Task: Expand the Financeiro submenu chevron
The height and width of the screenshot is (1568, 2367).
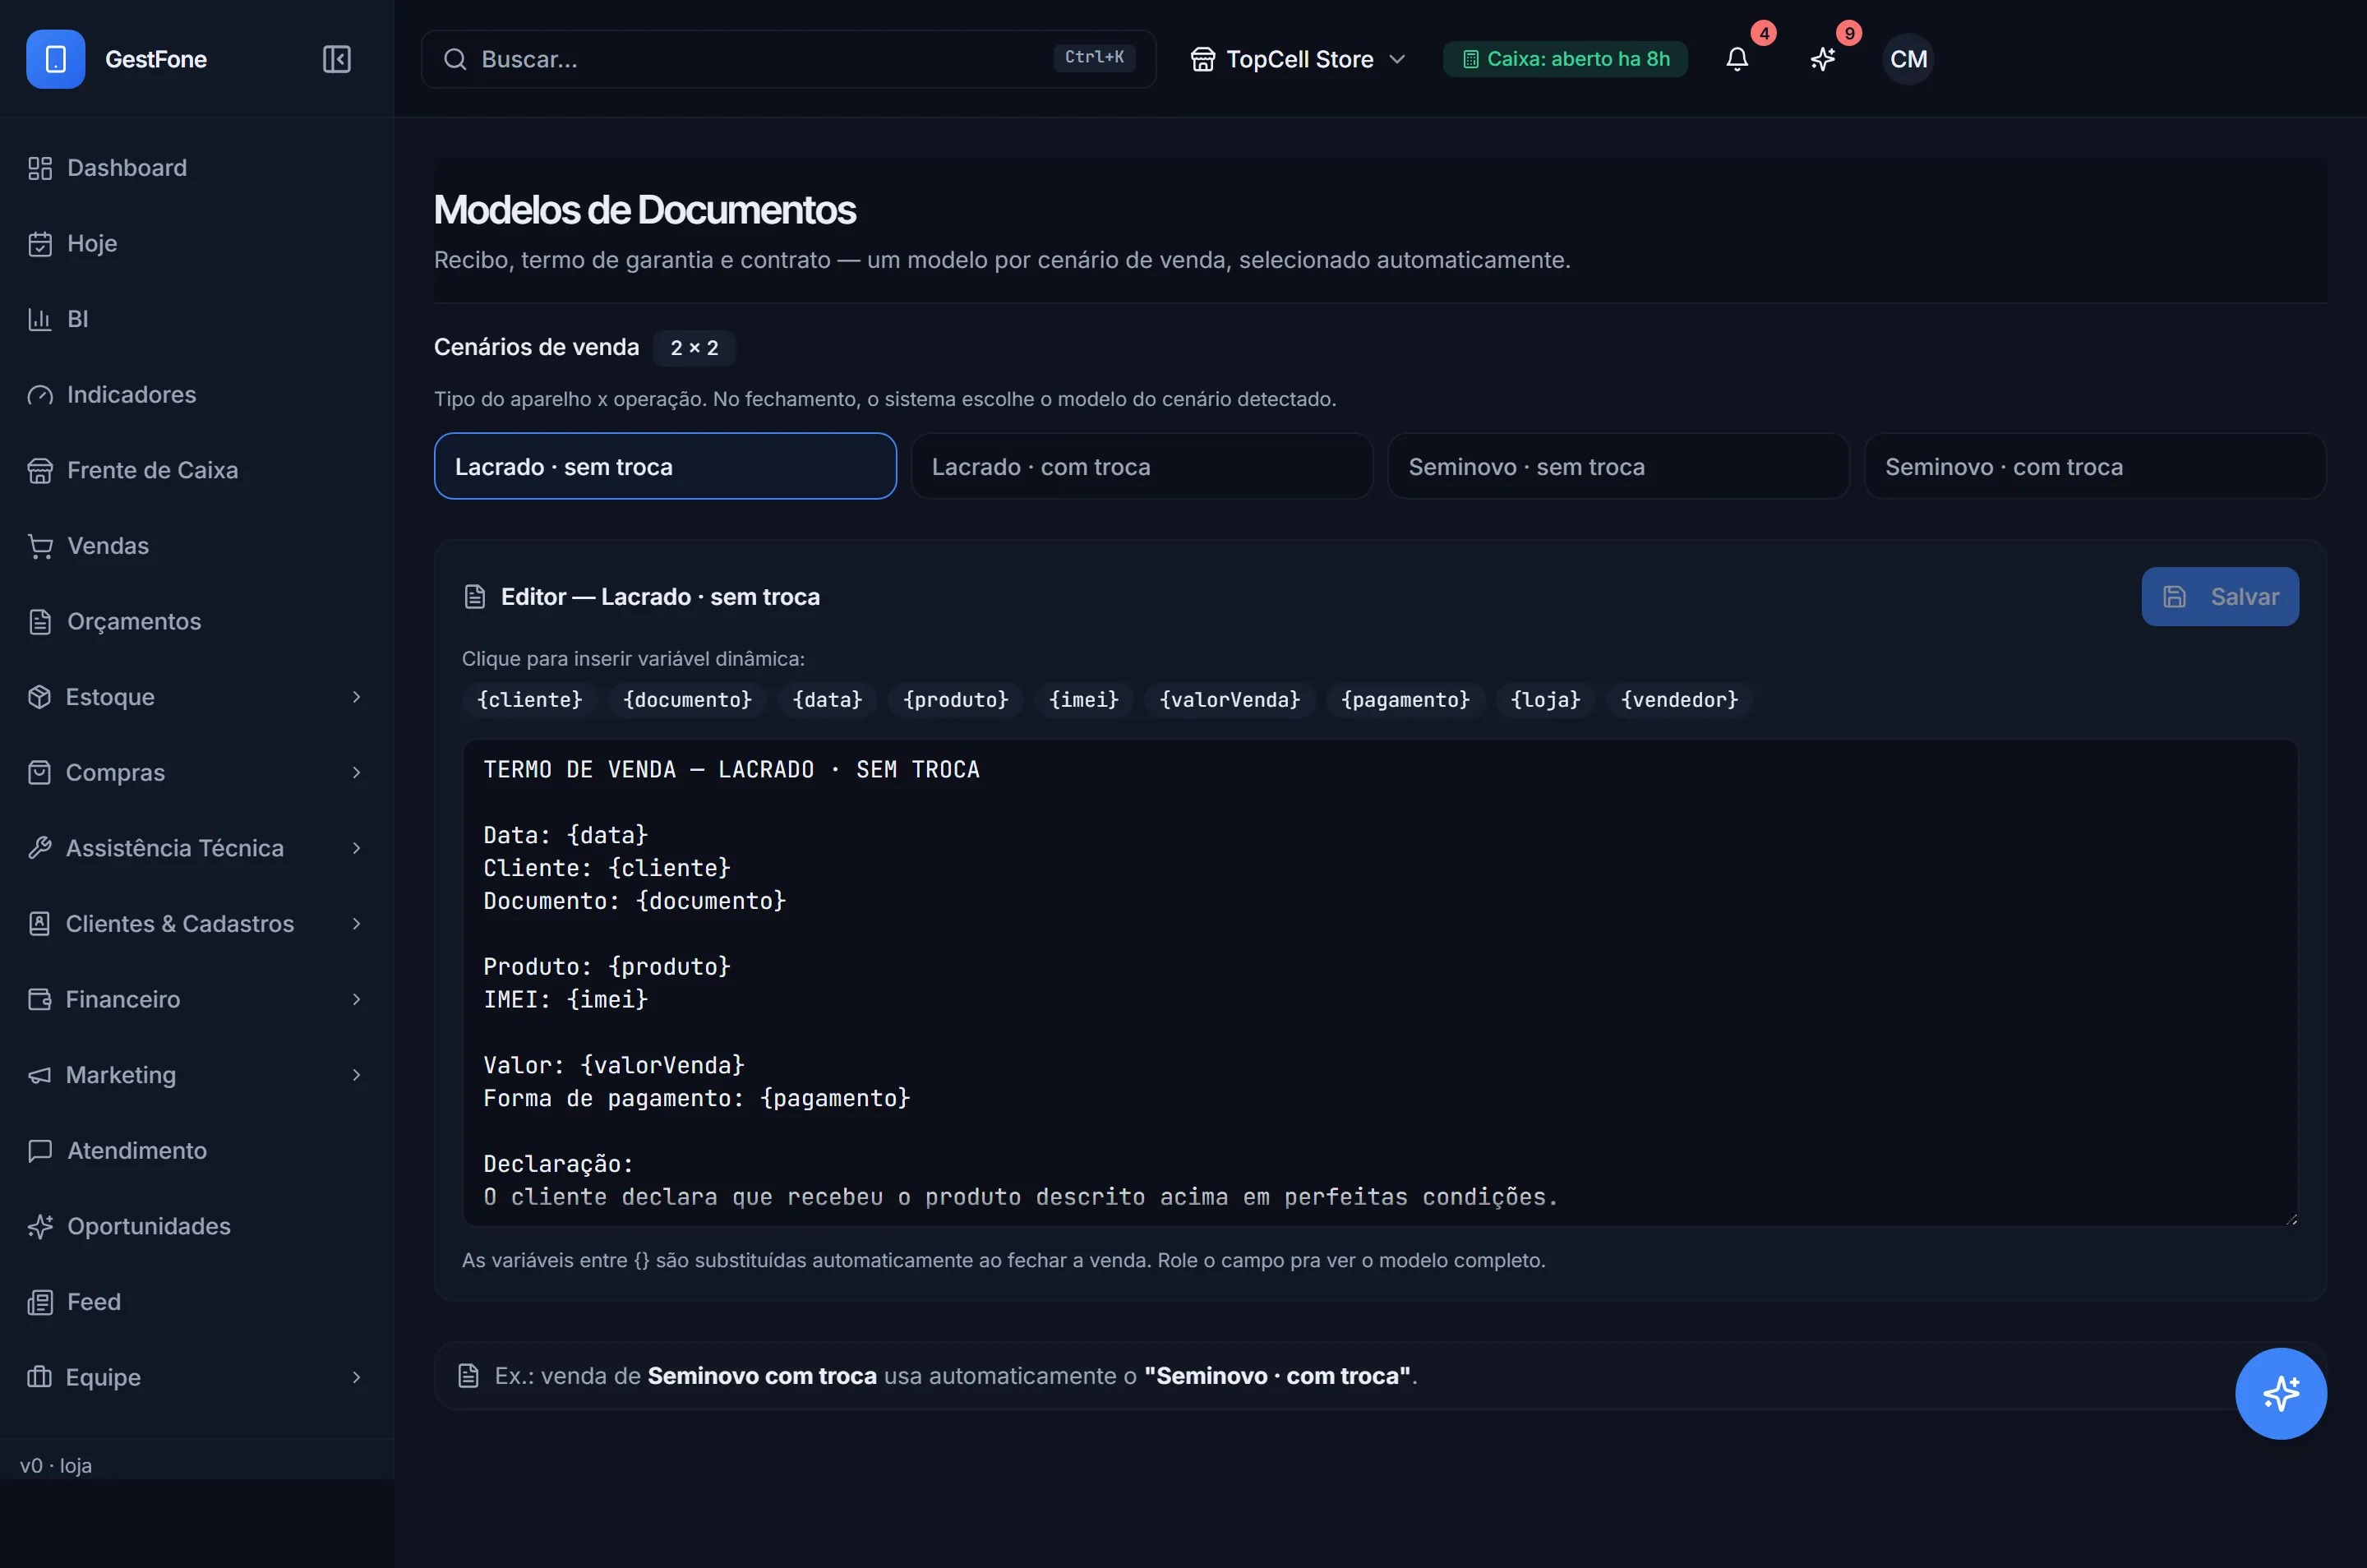Action: click(356, 999)
